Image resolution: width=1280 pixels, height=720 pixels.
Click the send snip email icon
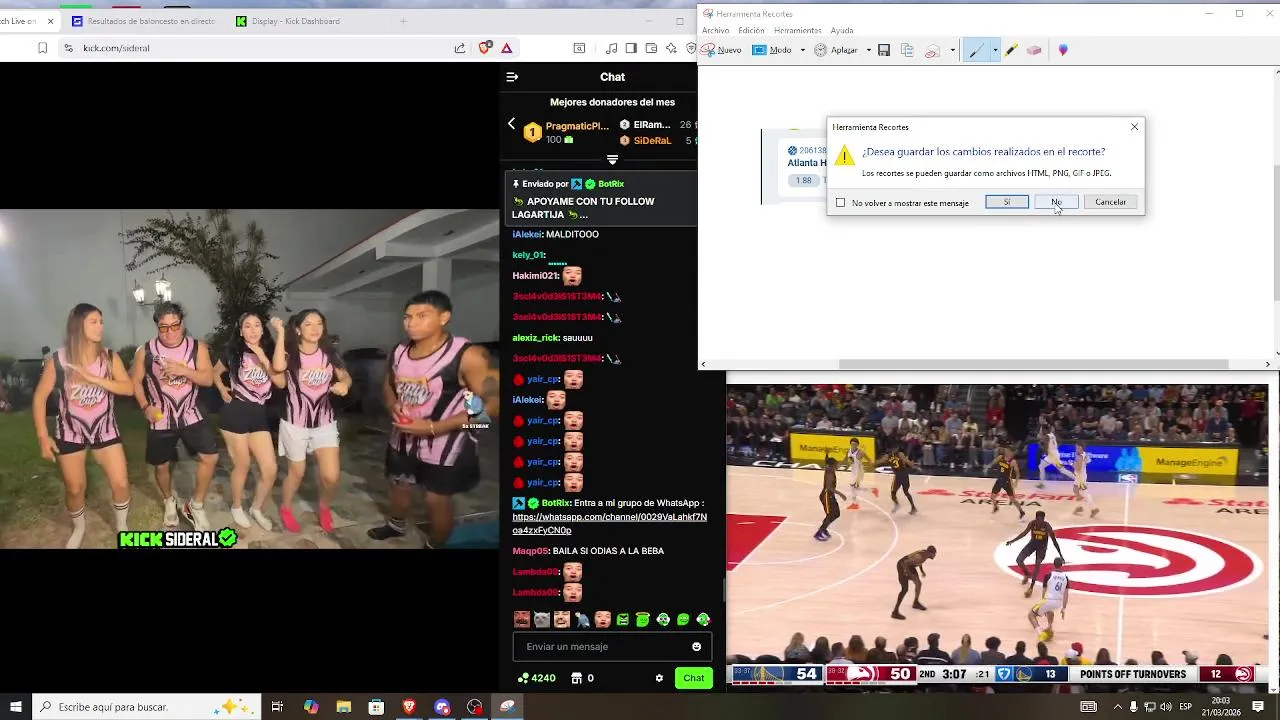pyautogui.click(x=932, y=50)
